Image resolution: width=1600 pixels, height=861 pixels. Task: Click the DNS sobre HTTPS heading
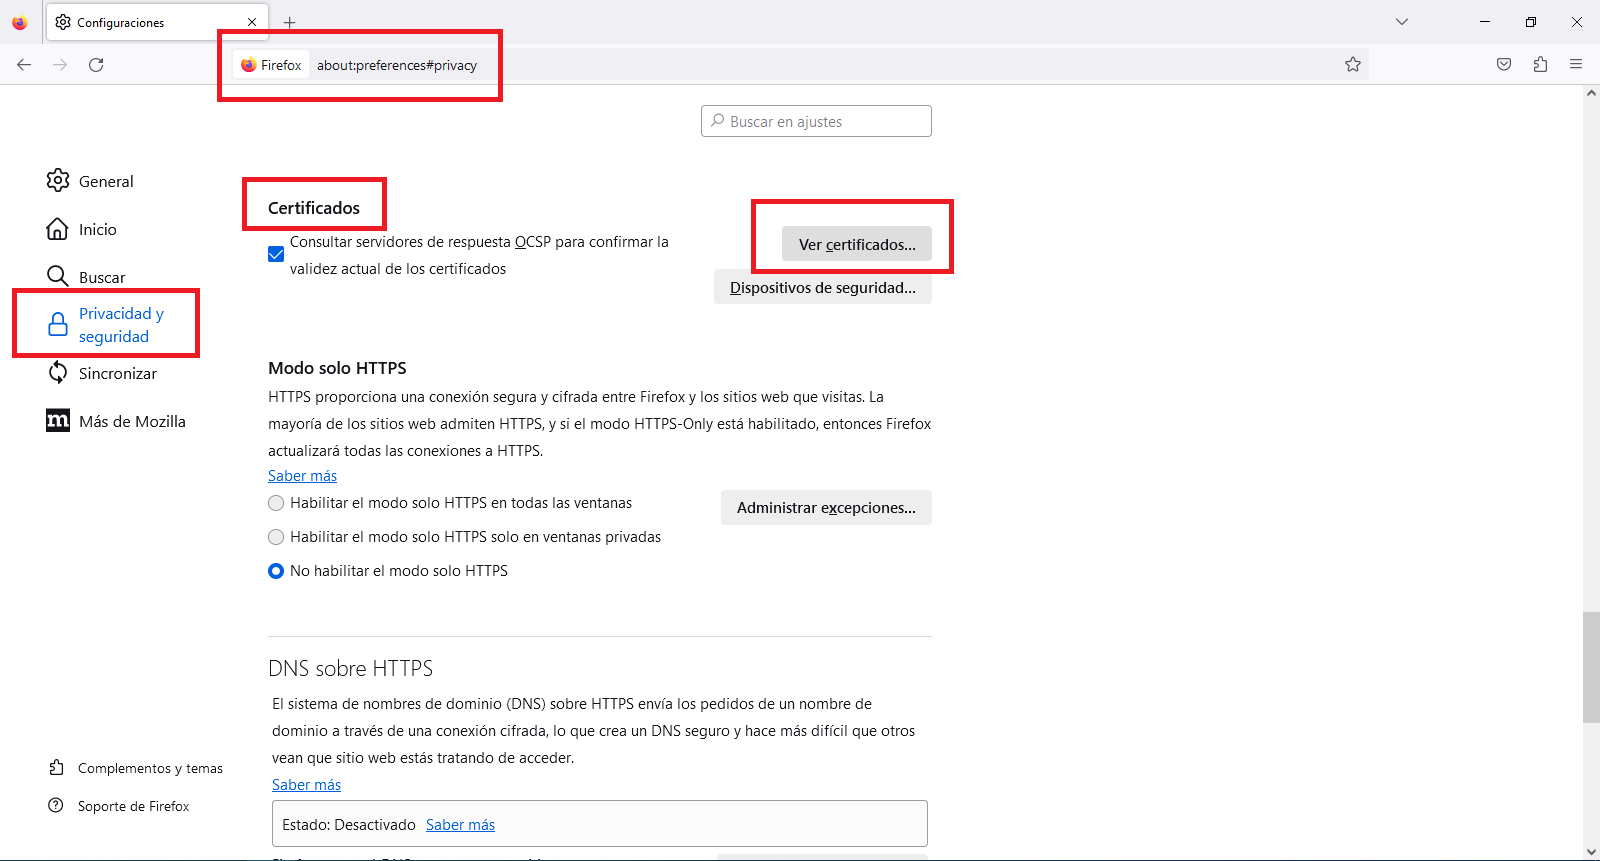[350, 668]
